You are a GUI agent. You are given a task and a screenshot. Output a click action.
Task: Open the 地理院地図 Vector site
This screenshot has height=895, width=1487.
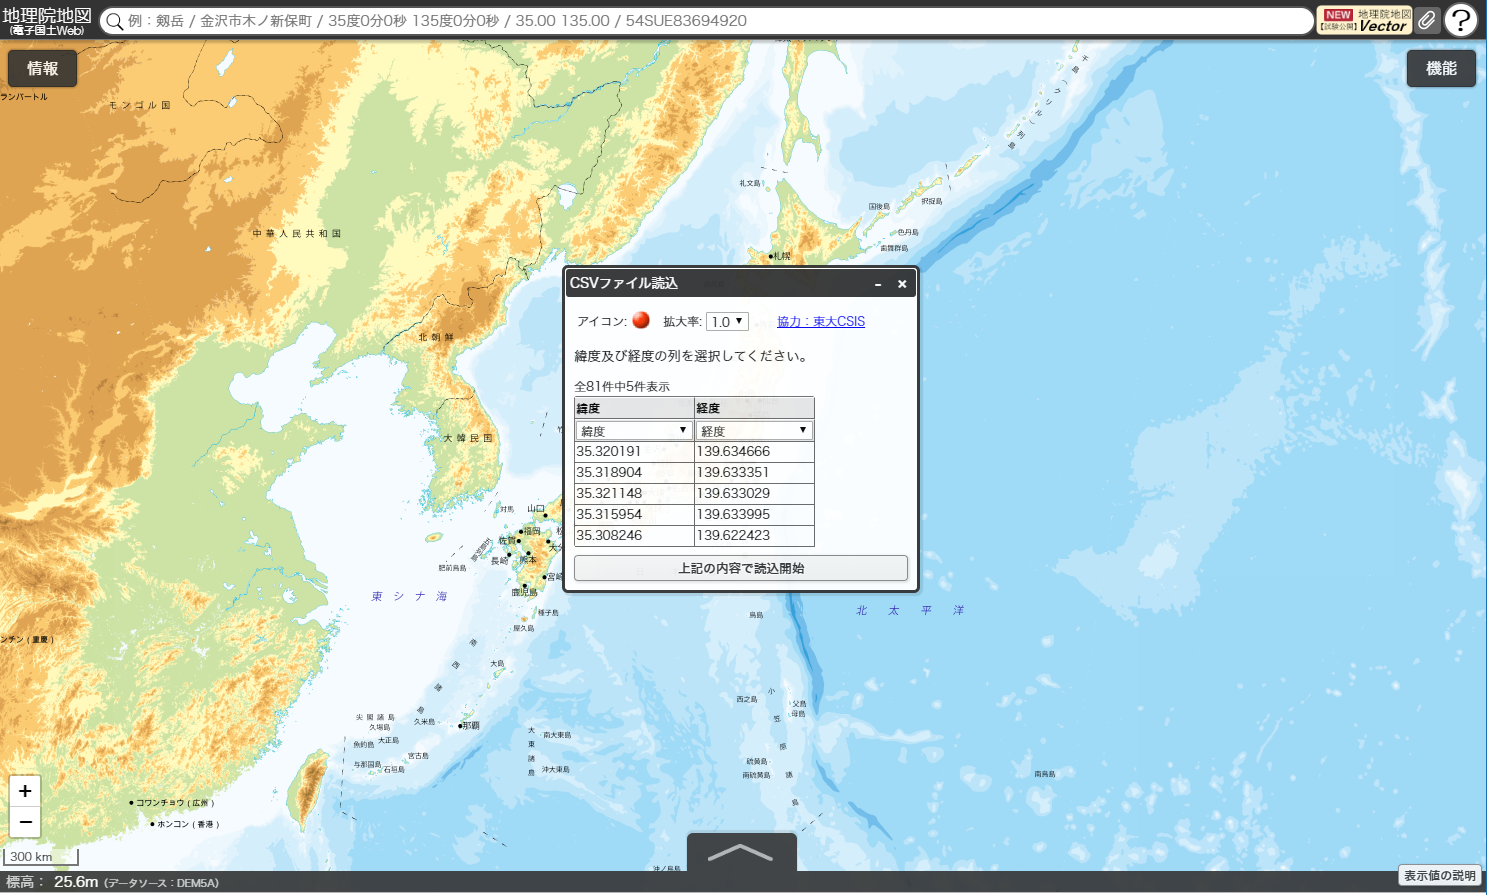tap(1365, 20)
